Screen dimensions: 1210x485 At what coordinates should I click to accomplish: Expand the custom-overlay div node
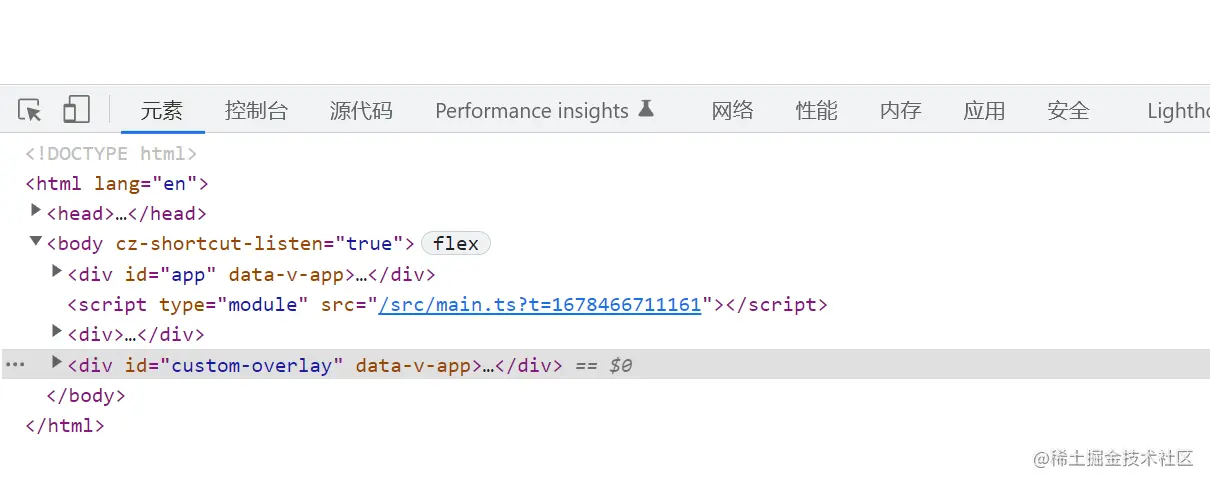coord(57,363)
